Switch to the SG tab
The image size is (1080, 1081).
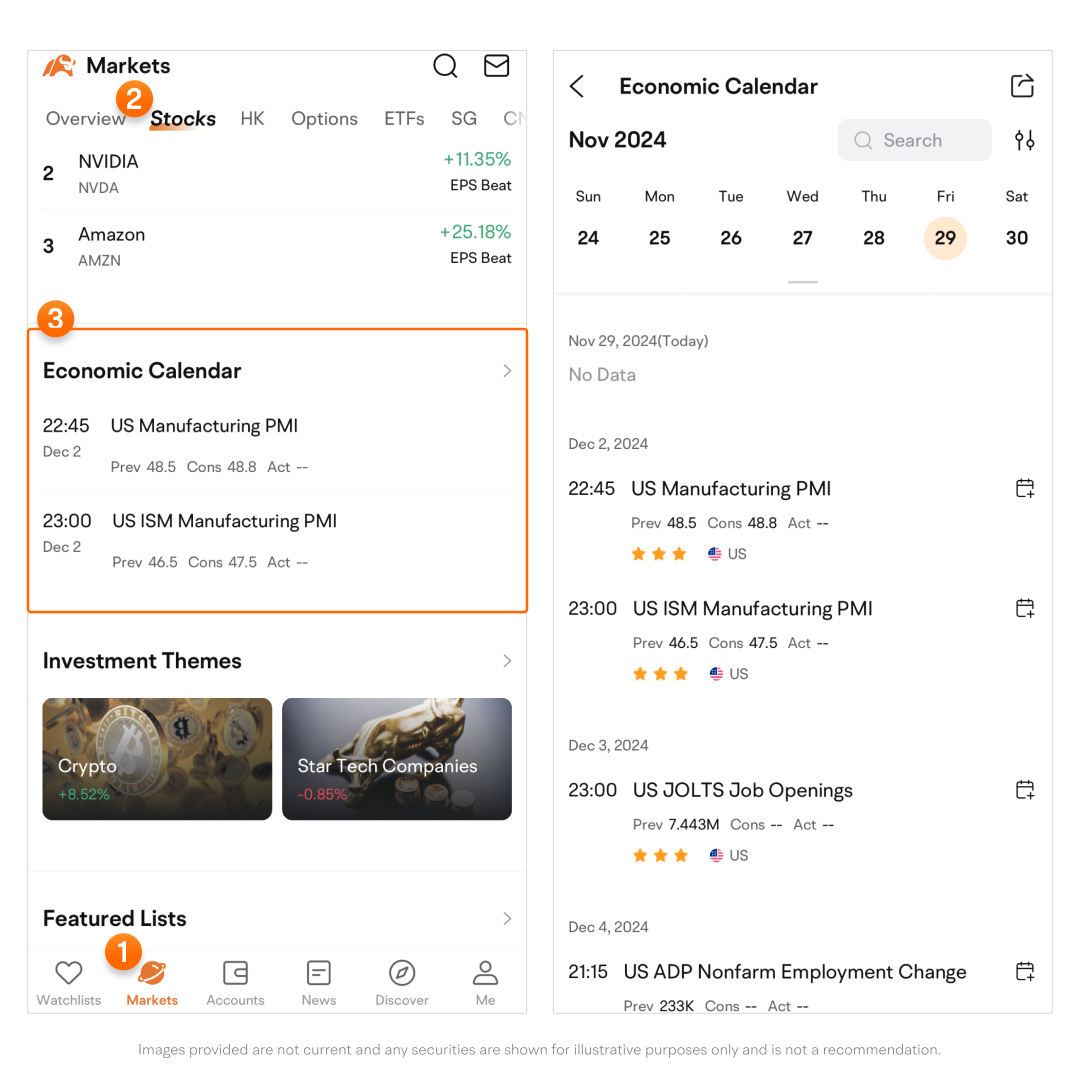coord(464,119)
